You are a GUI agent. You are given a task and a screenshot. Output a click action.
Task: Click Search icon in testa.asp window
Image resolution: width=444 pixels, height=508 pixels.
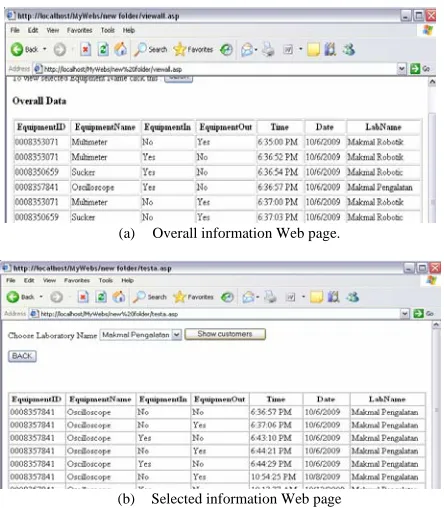pos(139,297)
